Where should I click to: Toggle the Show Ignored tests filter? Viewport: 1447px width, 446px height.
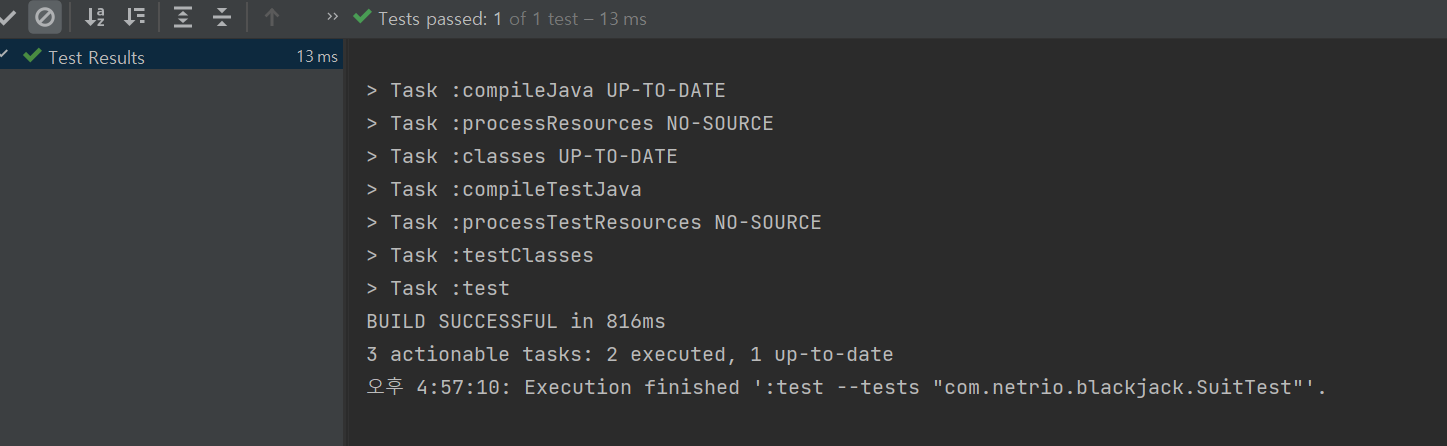44,17
